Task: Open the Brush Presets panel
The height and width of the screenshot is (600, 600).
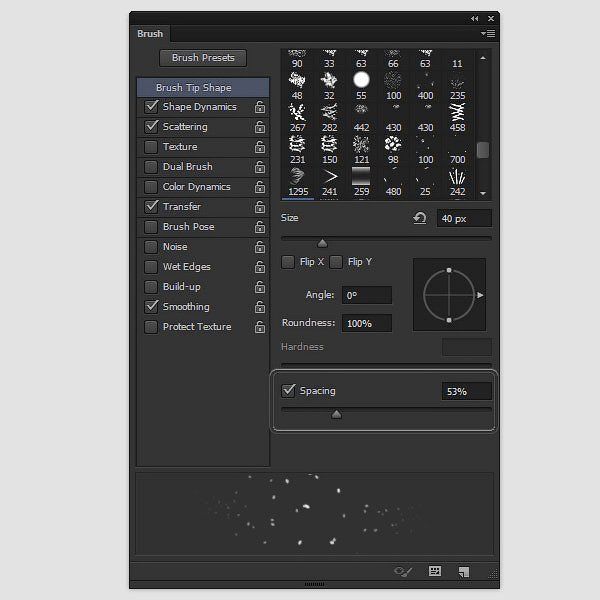Action: (203, 58)
